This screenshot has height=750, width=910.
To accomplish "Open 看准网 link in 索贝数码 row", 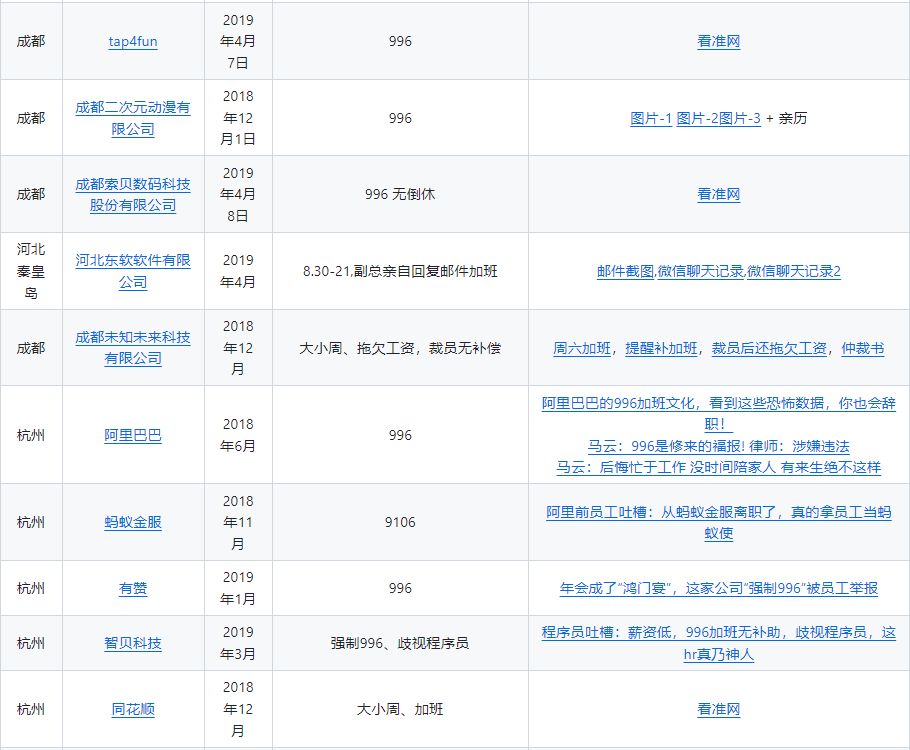I will pyautogui.click(x=718, y=194).
